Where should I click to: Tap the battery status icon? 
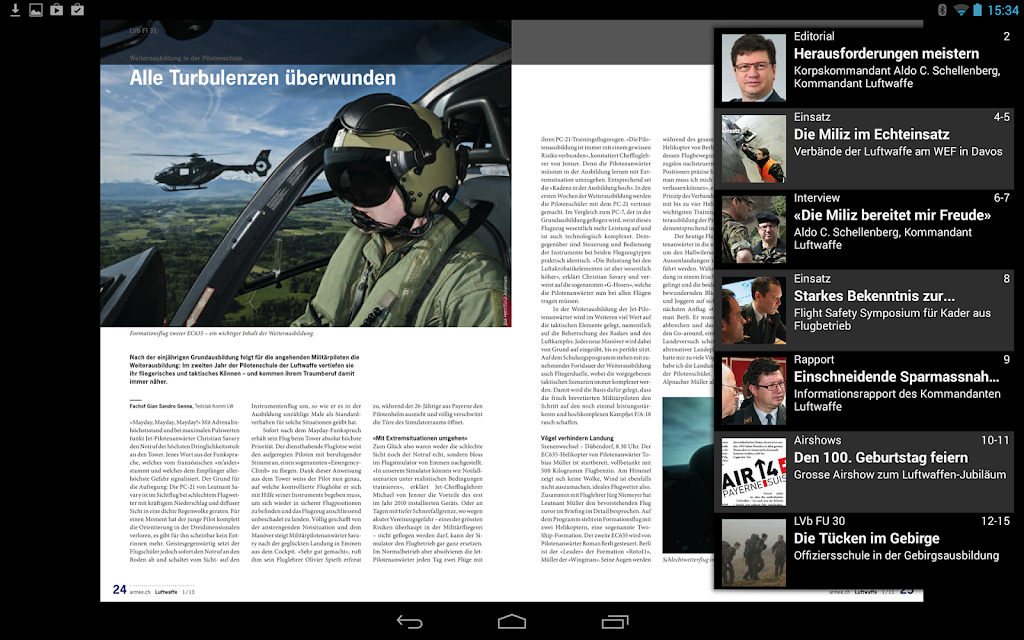point(978,10)
